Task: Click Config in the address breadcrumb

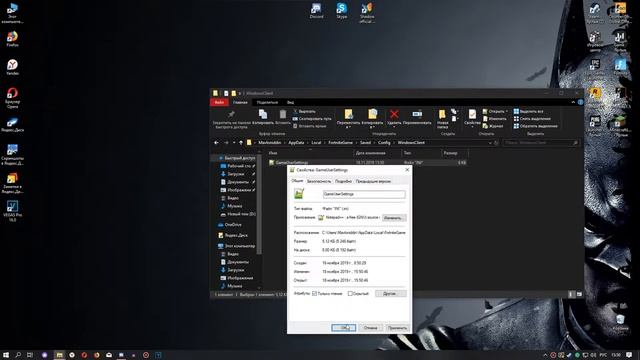Action: 384,143
